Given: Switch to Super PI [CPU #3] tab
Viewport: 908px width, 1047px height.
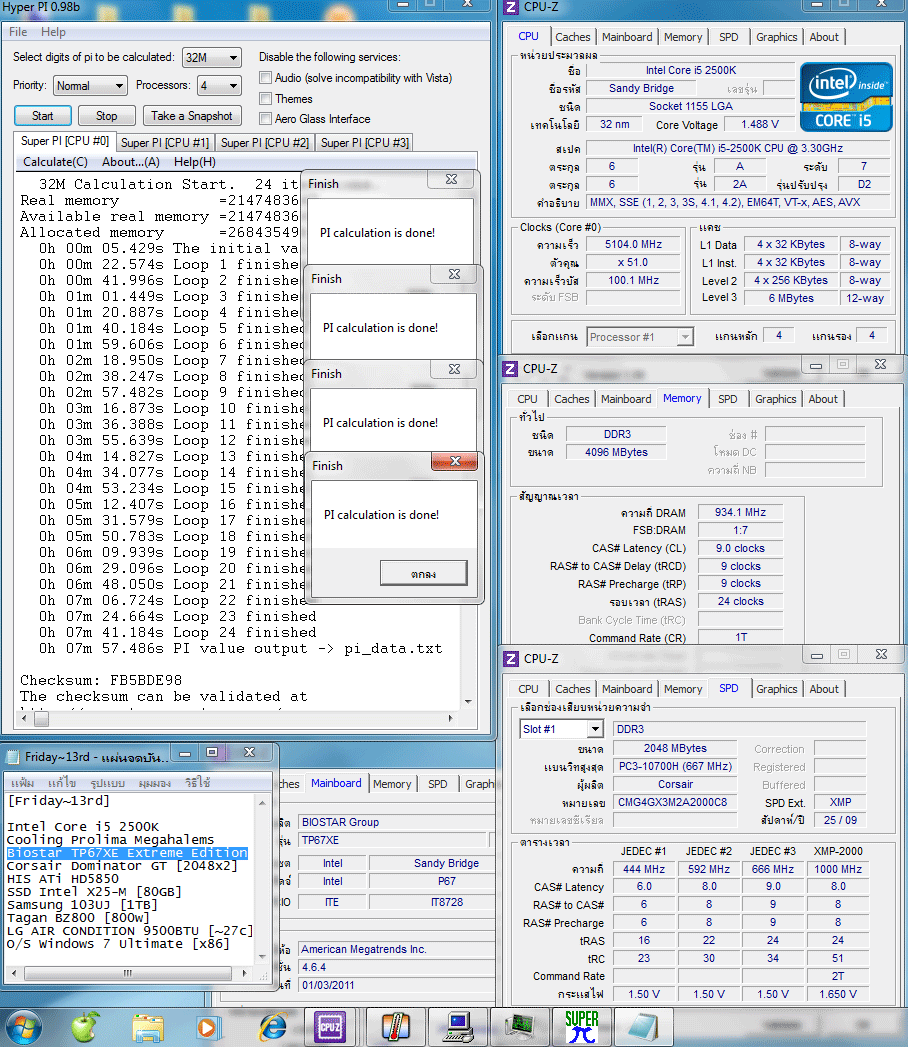Looking at the screenshot, I should [365, 142].
